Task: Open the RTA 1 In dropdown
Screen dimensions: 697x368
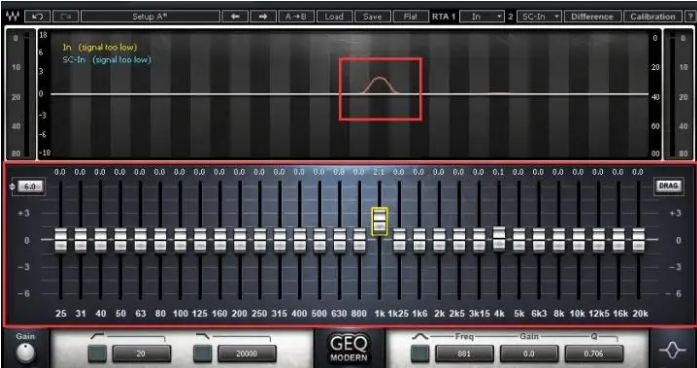Action: click(x=482, y=17)
